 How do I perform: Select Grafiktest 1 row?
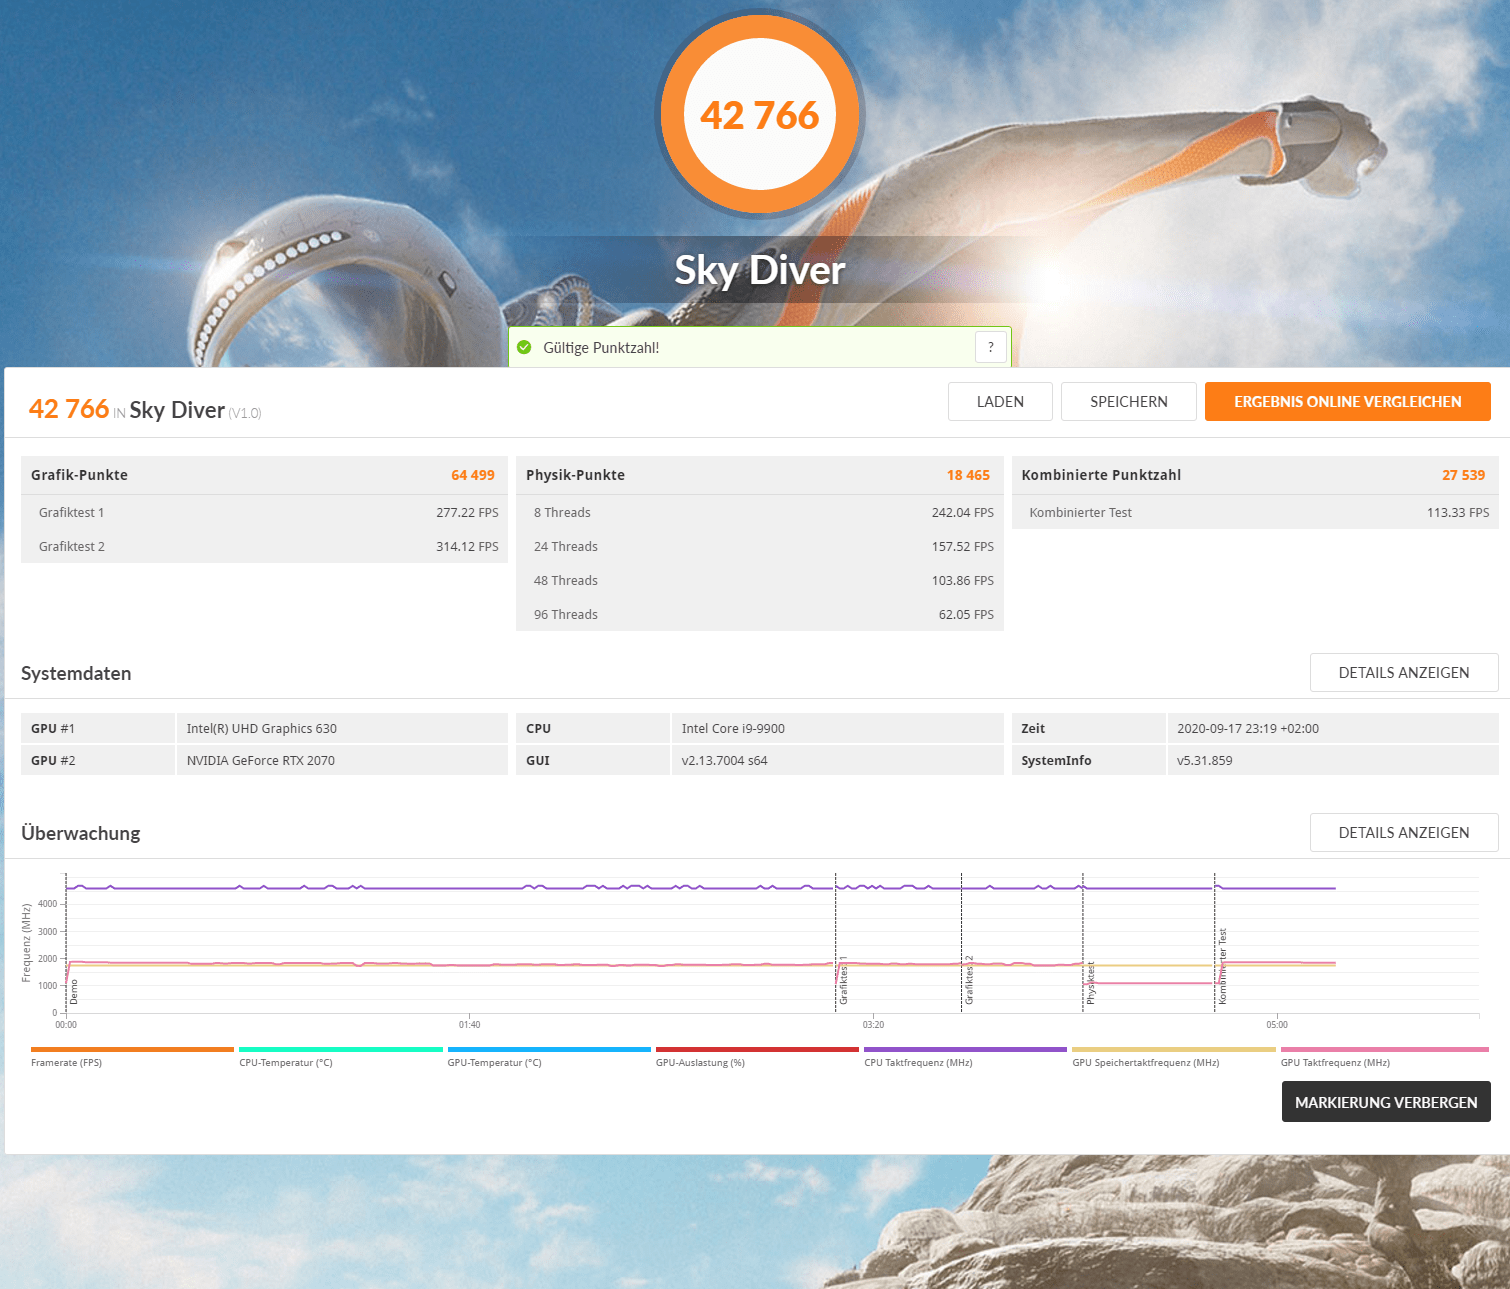tap(264, 512)
